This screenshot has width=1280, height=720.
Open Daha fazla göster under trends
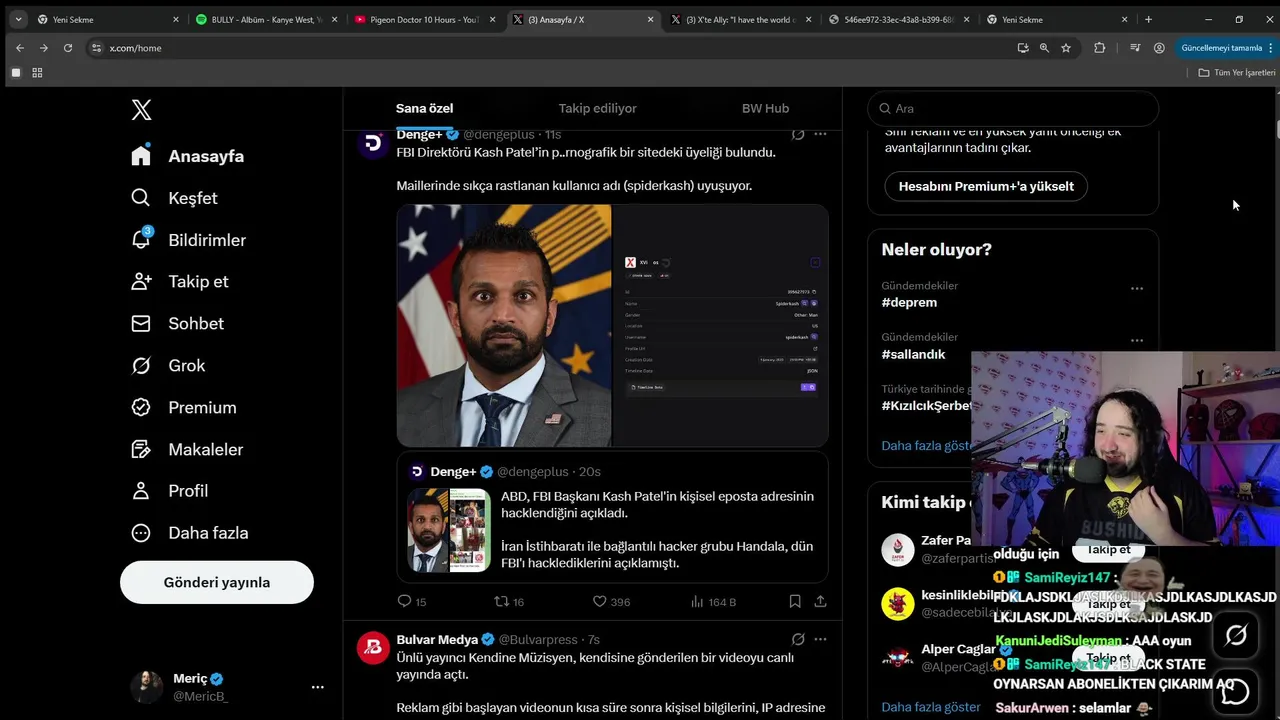point(927,445)
